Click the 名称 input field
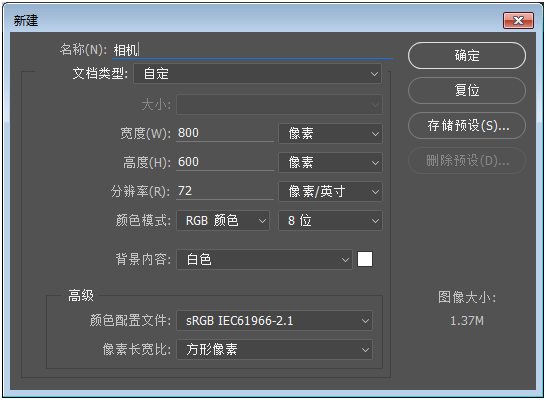 [253, 50]
